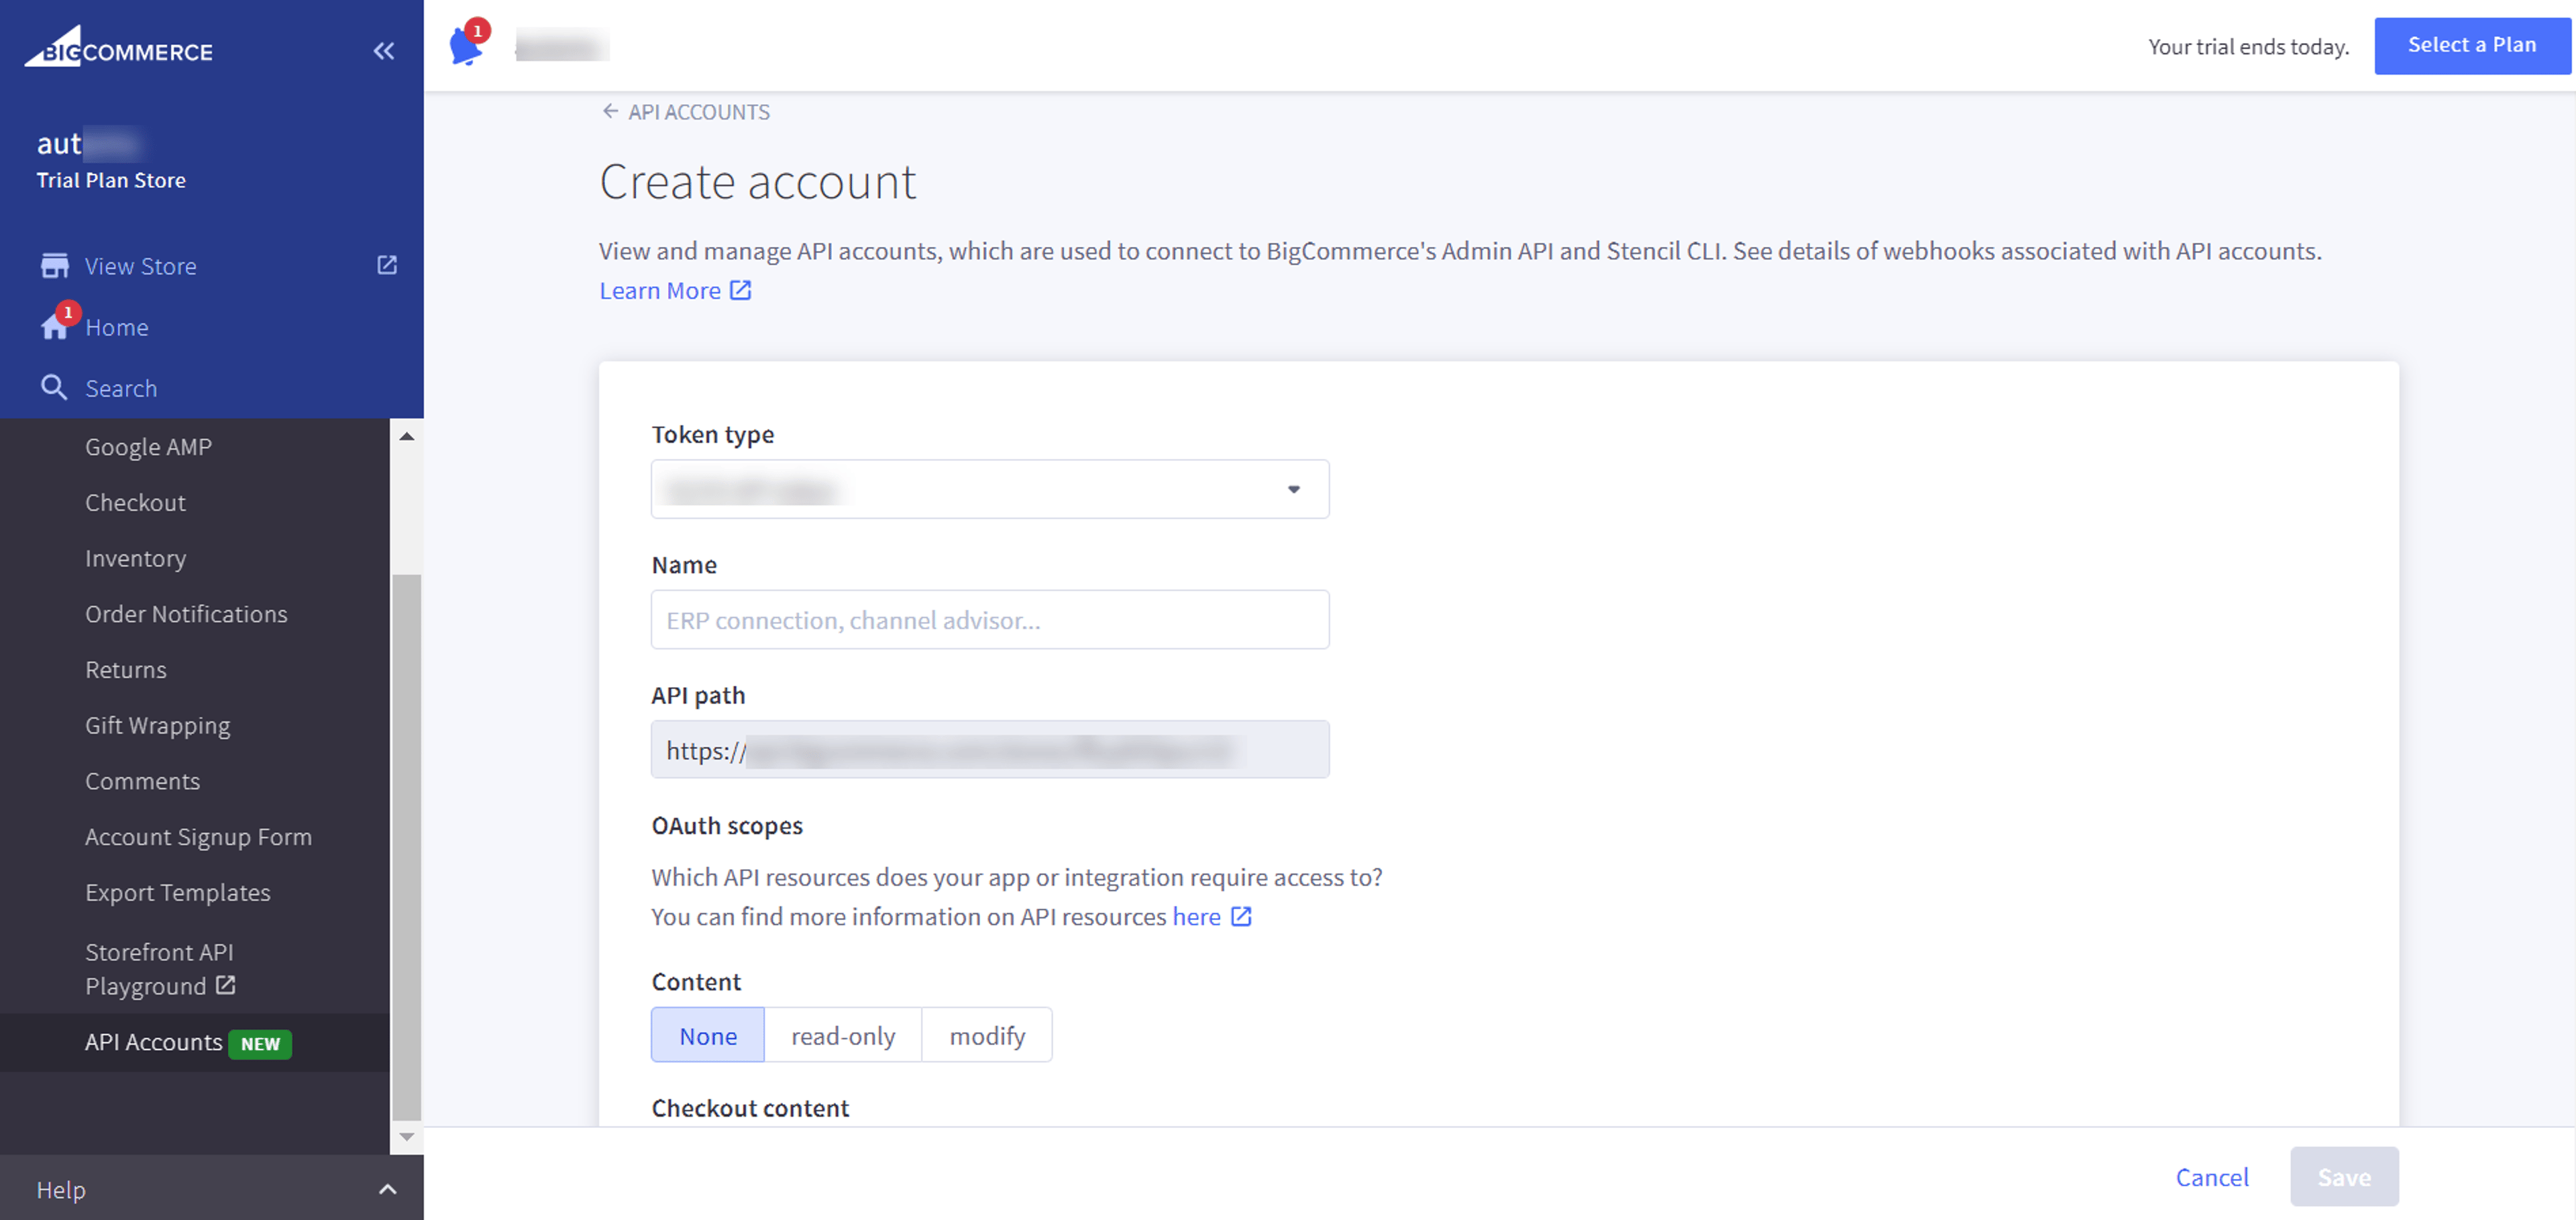Image resolution: width=2576 pixels, height=1220 pixels.
Task: Open the notifications bell
Action: 466,45
